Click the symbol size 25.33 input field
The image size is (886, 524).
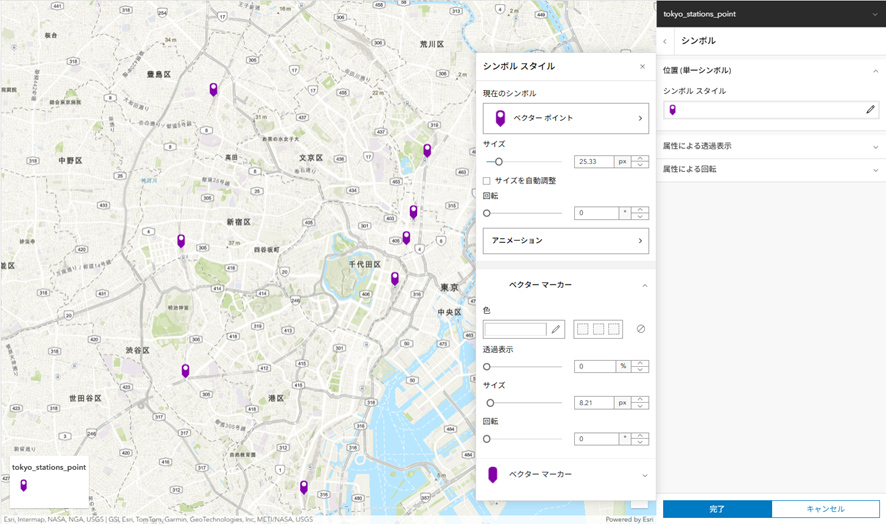pyautogui.click(x=594, y=162)
